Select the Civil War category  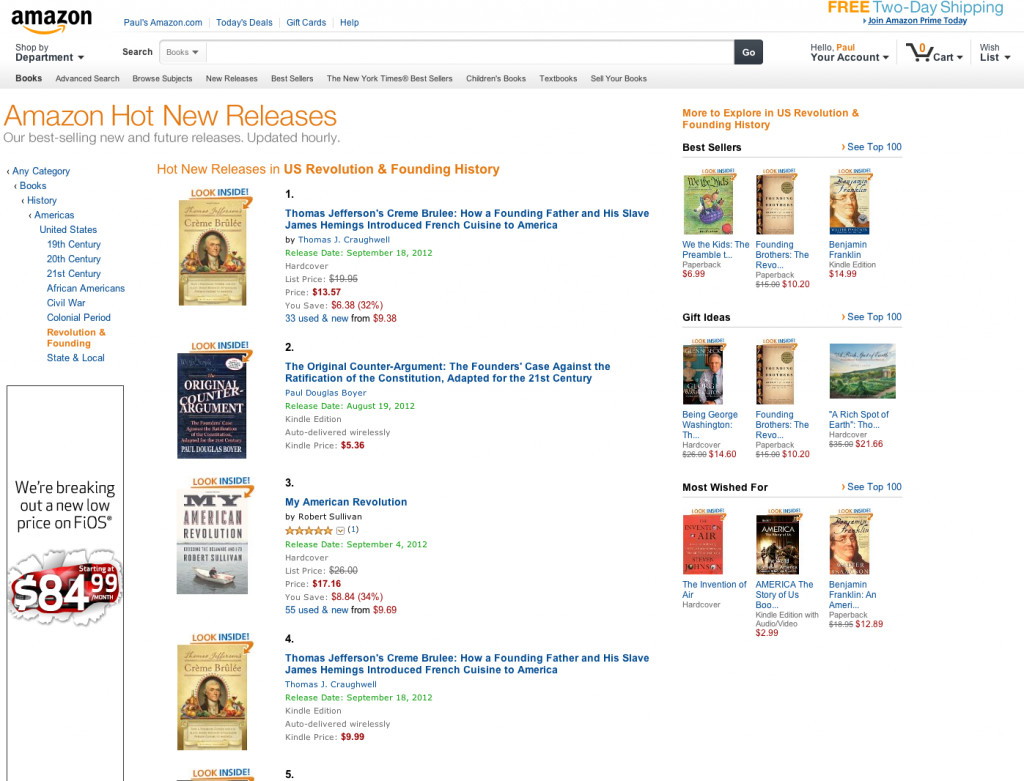click(x=66, y=303)
